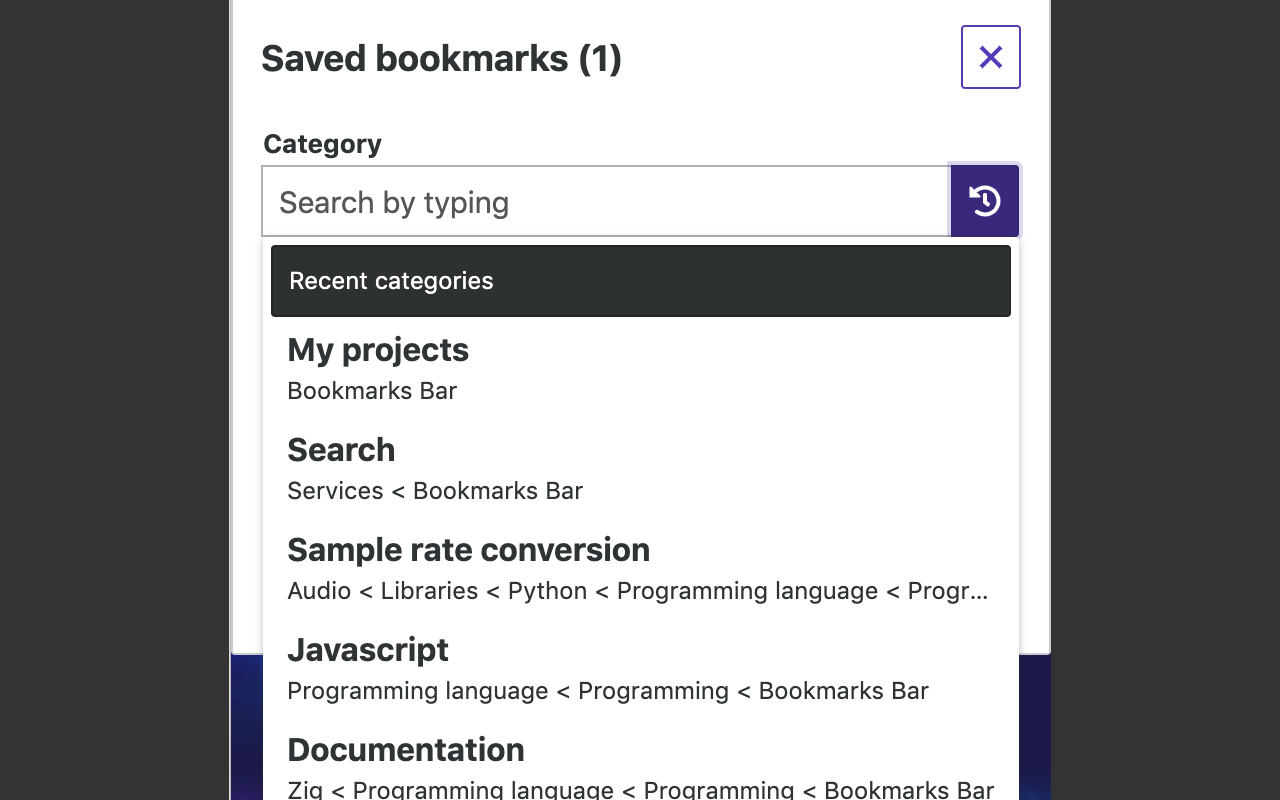Toggle the recent categories history icon

click(x=984, y=201)
